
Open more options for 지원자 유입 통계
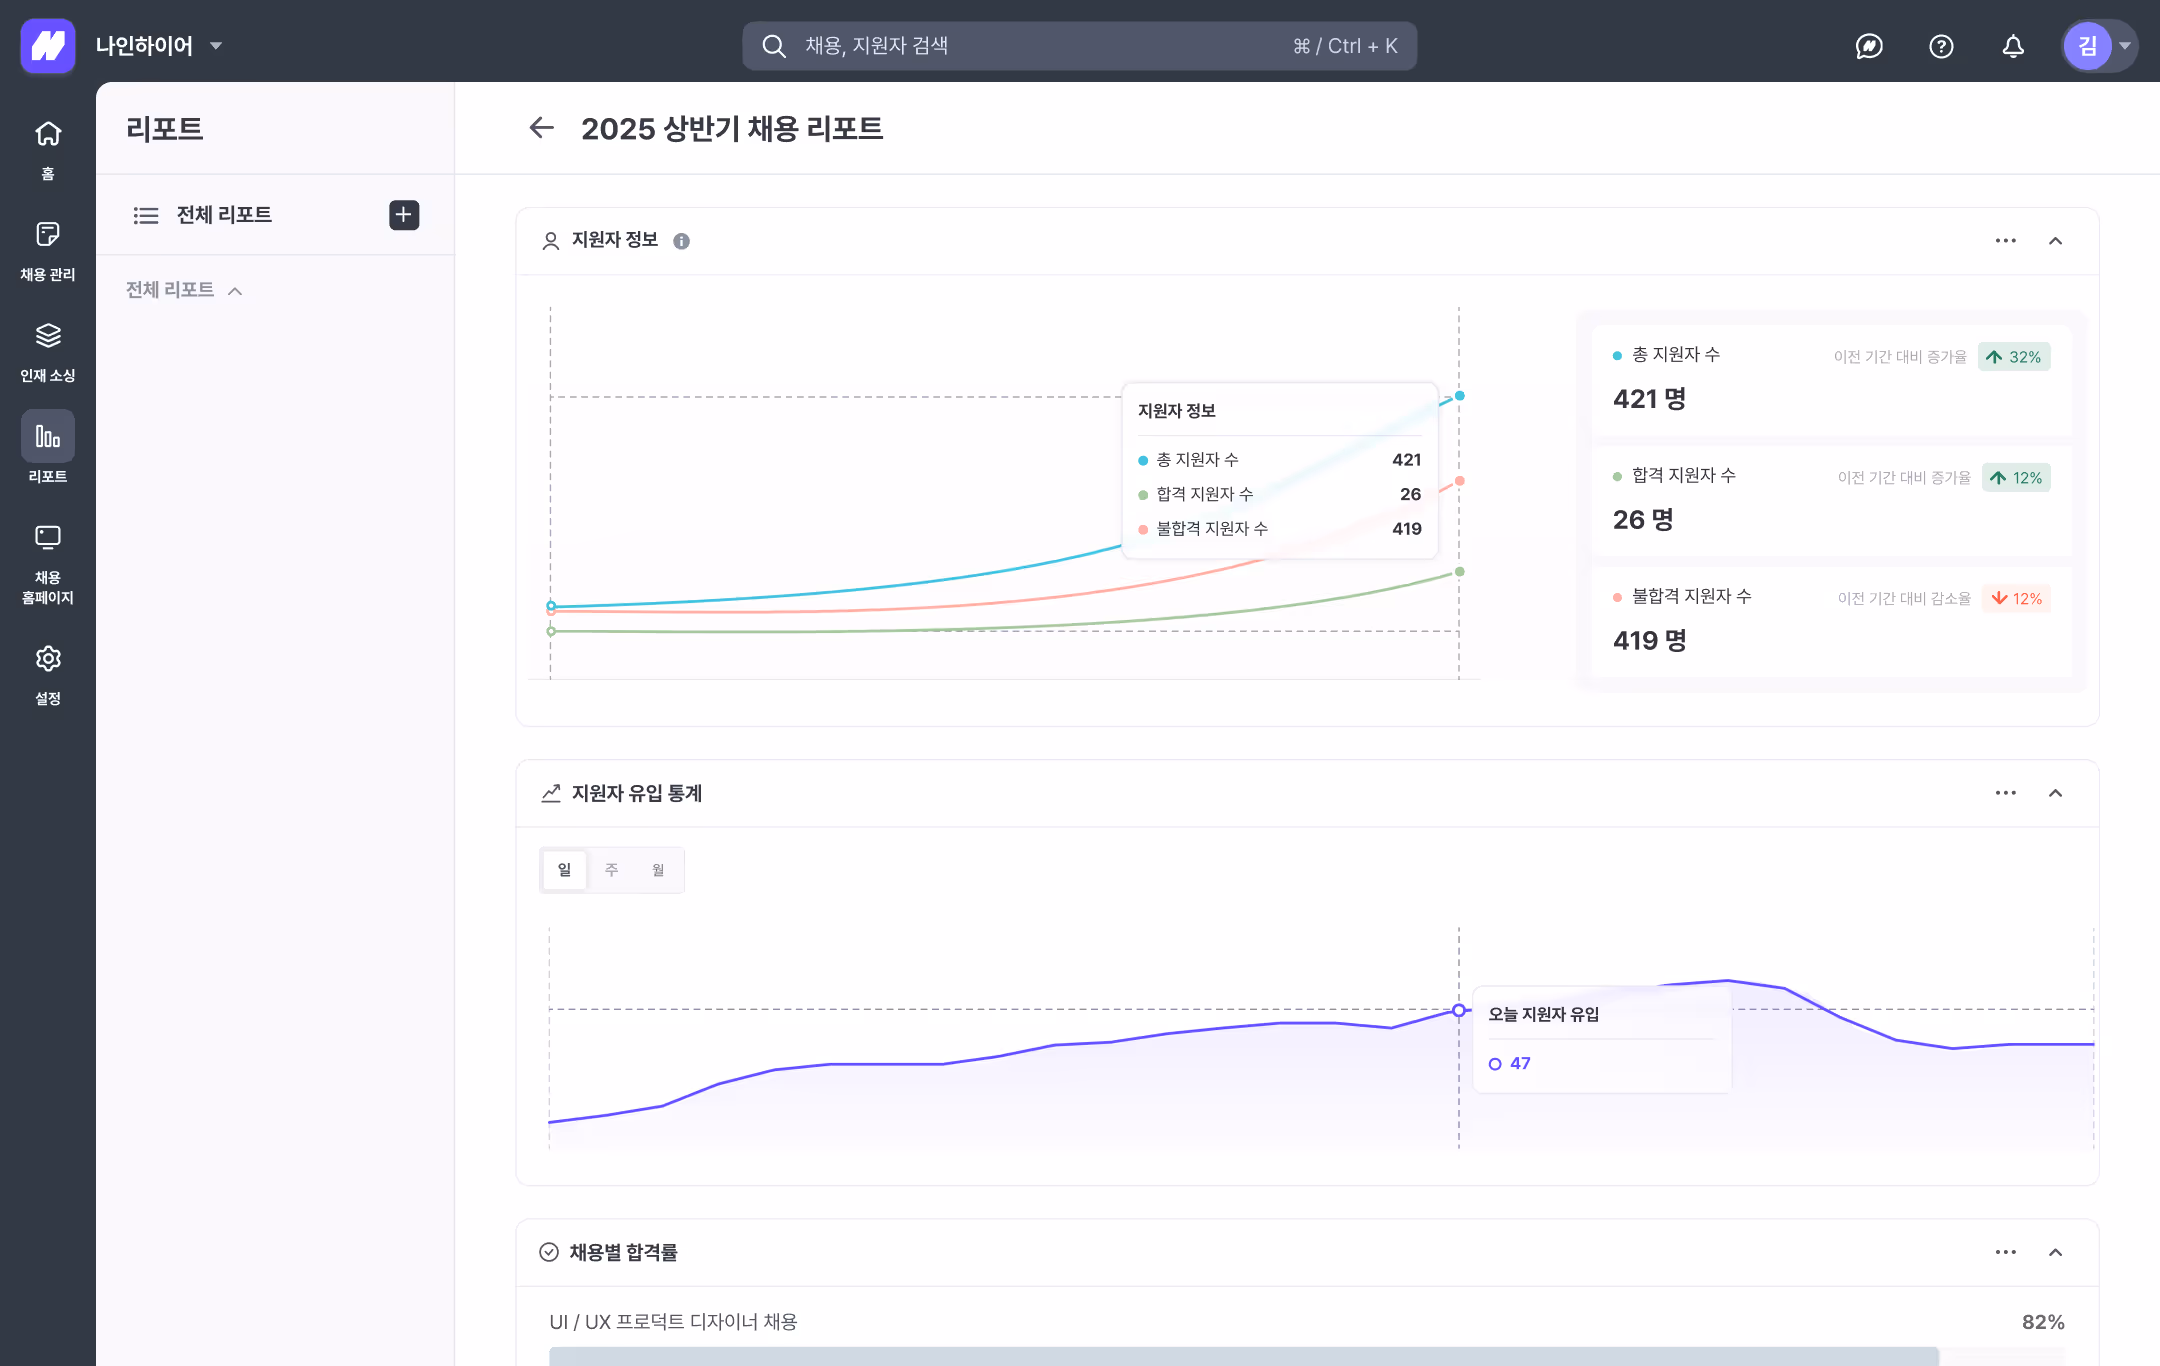click(x=2005, y=793)
